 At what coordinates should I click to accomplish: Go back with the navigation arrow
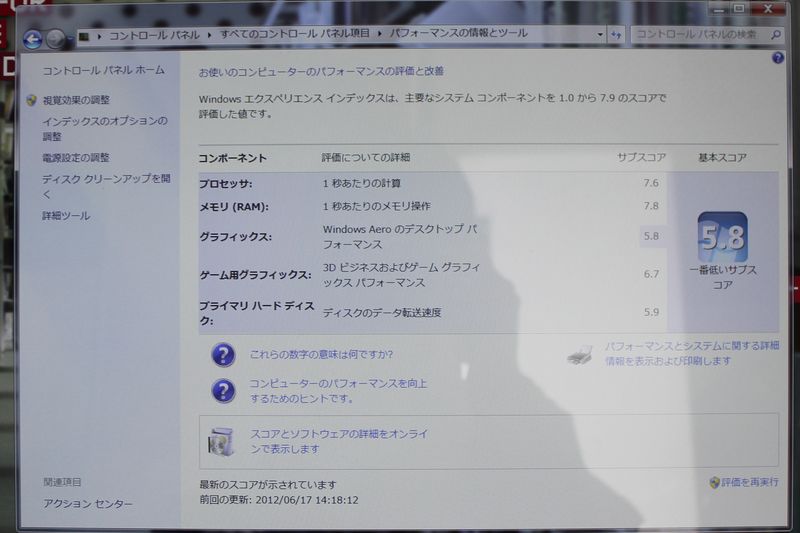point(33,39)
